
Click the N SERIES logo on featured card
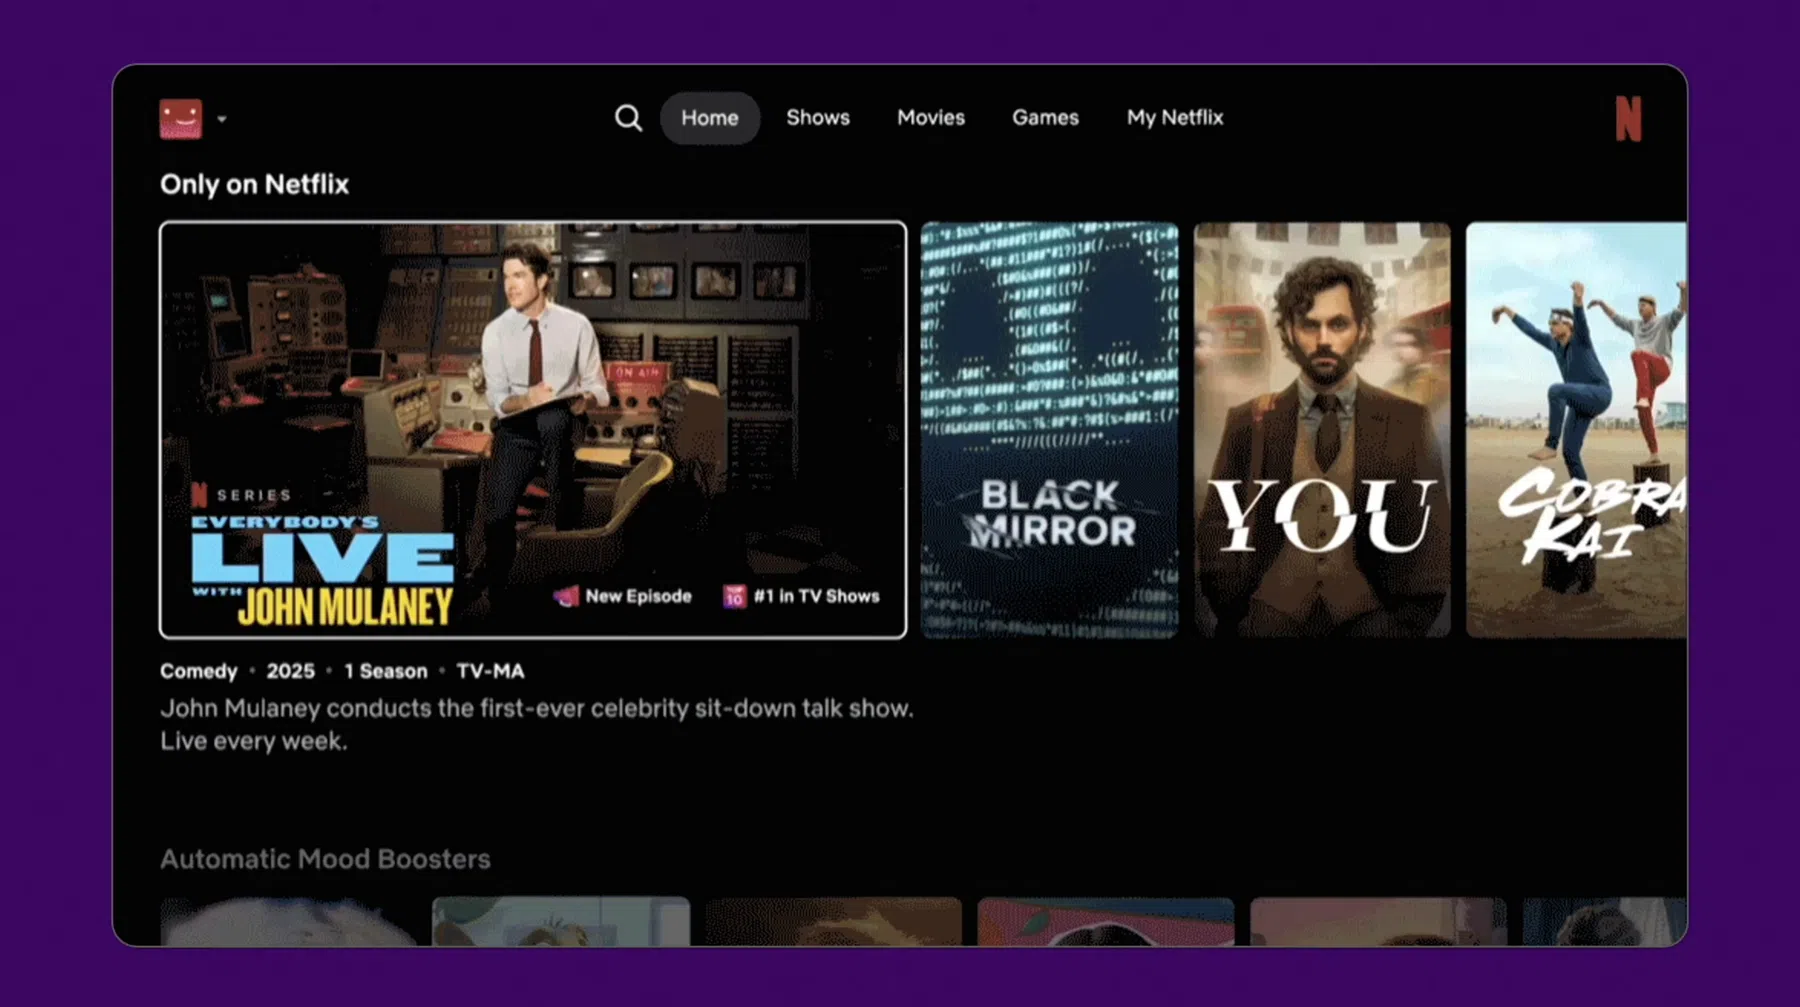click(242, 495)
